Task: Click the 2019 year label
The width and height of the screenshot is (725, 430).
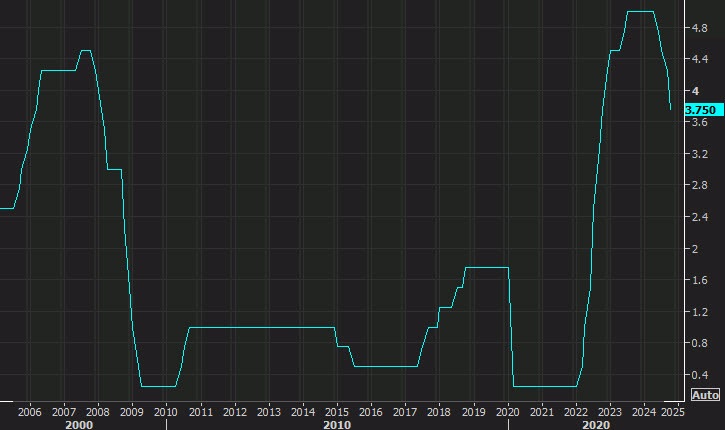Action: point(473,411)
